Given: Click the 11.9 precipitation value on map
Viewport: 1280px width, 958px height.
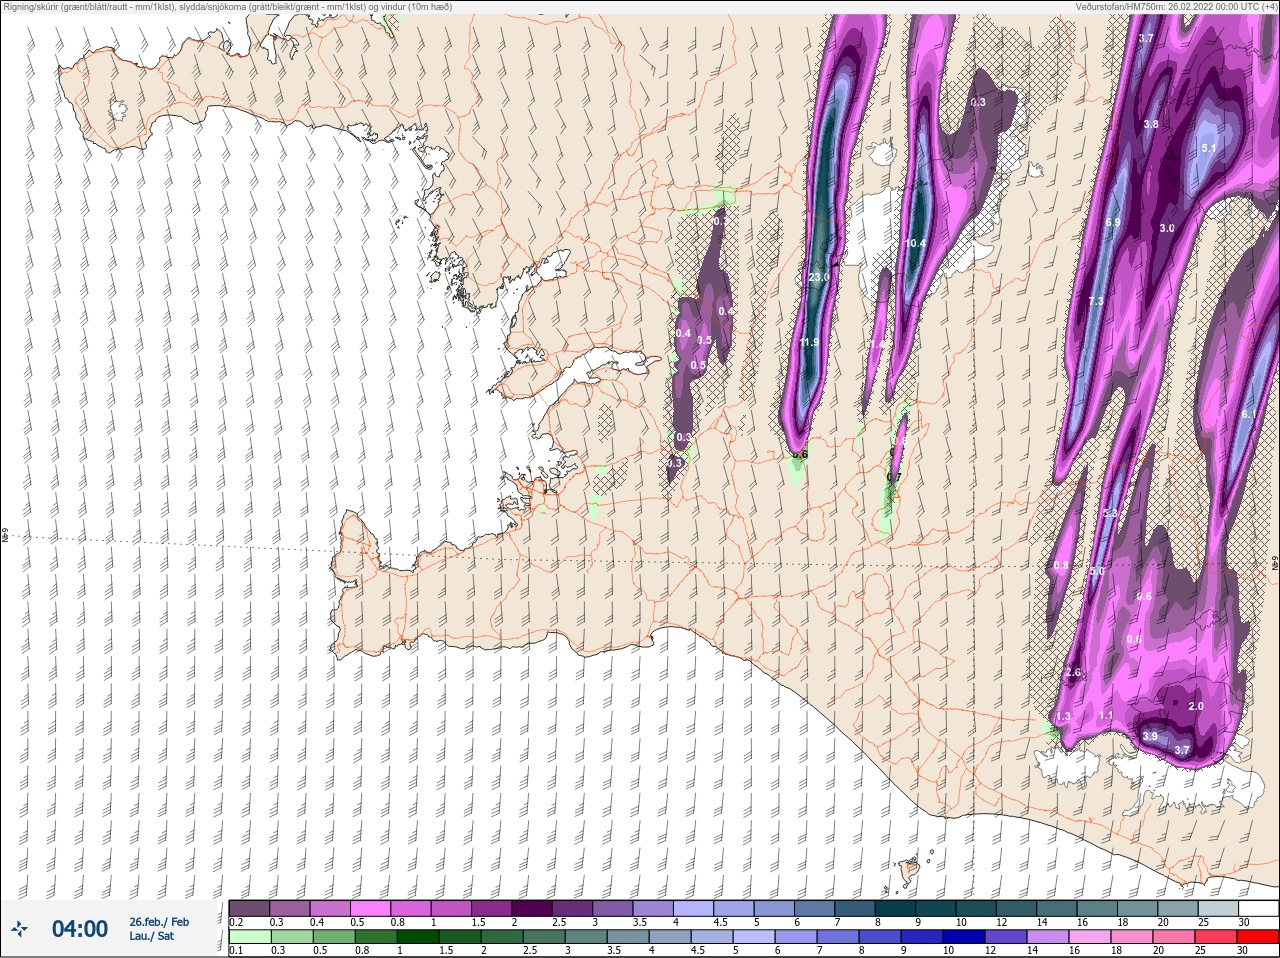Looking at the screenshot, I should (x=809, y=342).
